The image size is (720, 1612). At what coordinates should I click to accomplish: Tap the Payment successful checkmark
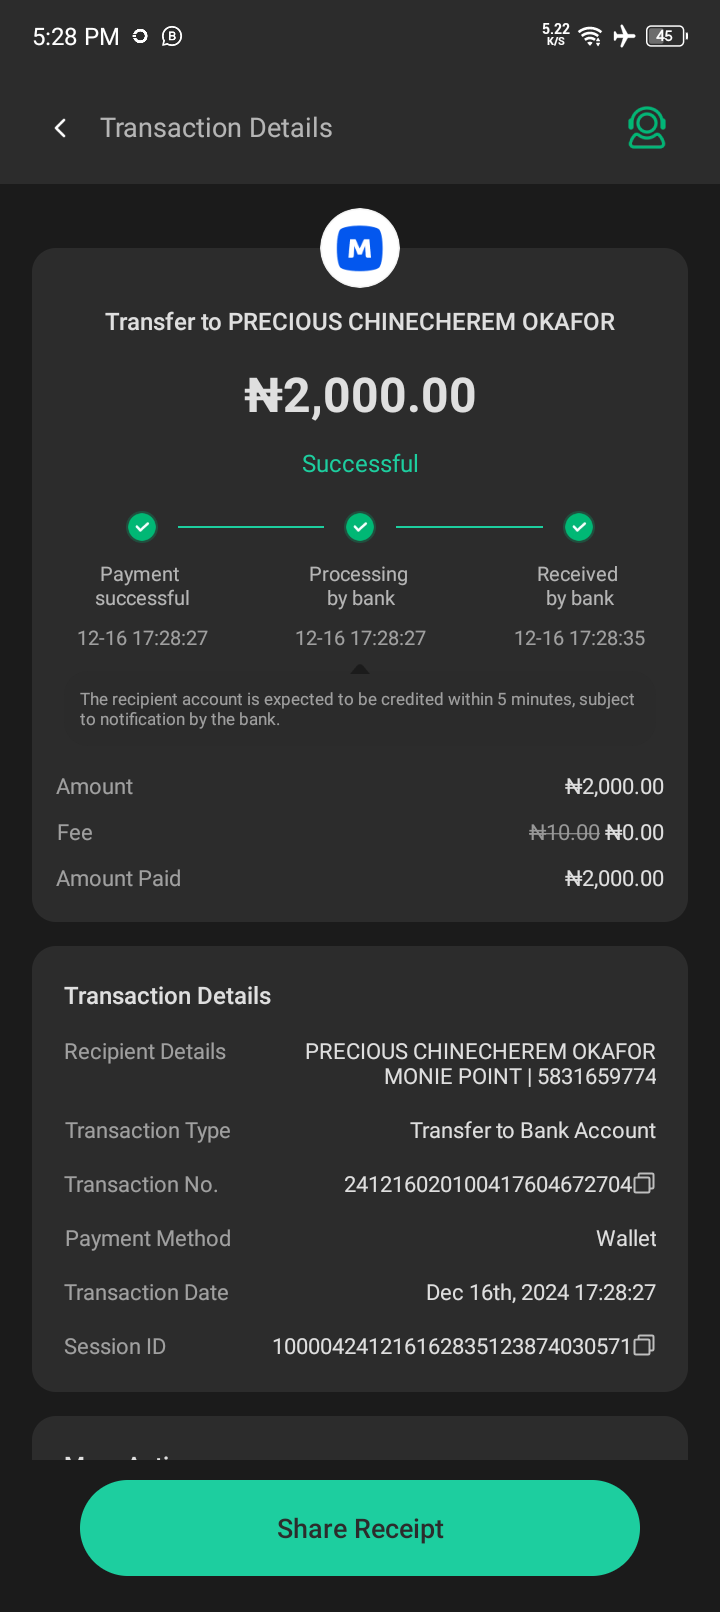(x=142, y=526)
